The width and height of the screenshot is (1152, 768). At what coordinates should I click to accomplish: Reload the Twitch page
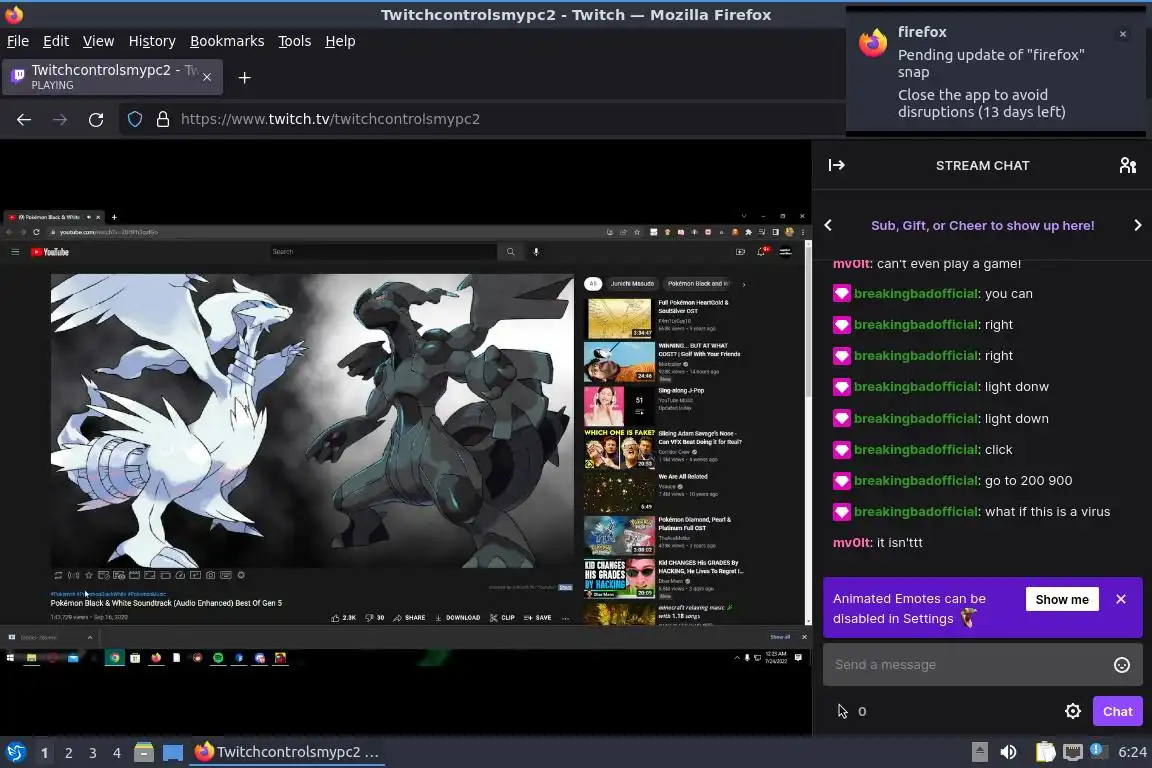tap(96, 119)
